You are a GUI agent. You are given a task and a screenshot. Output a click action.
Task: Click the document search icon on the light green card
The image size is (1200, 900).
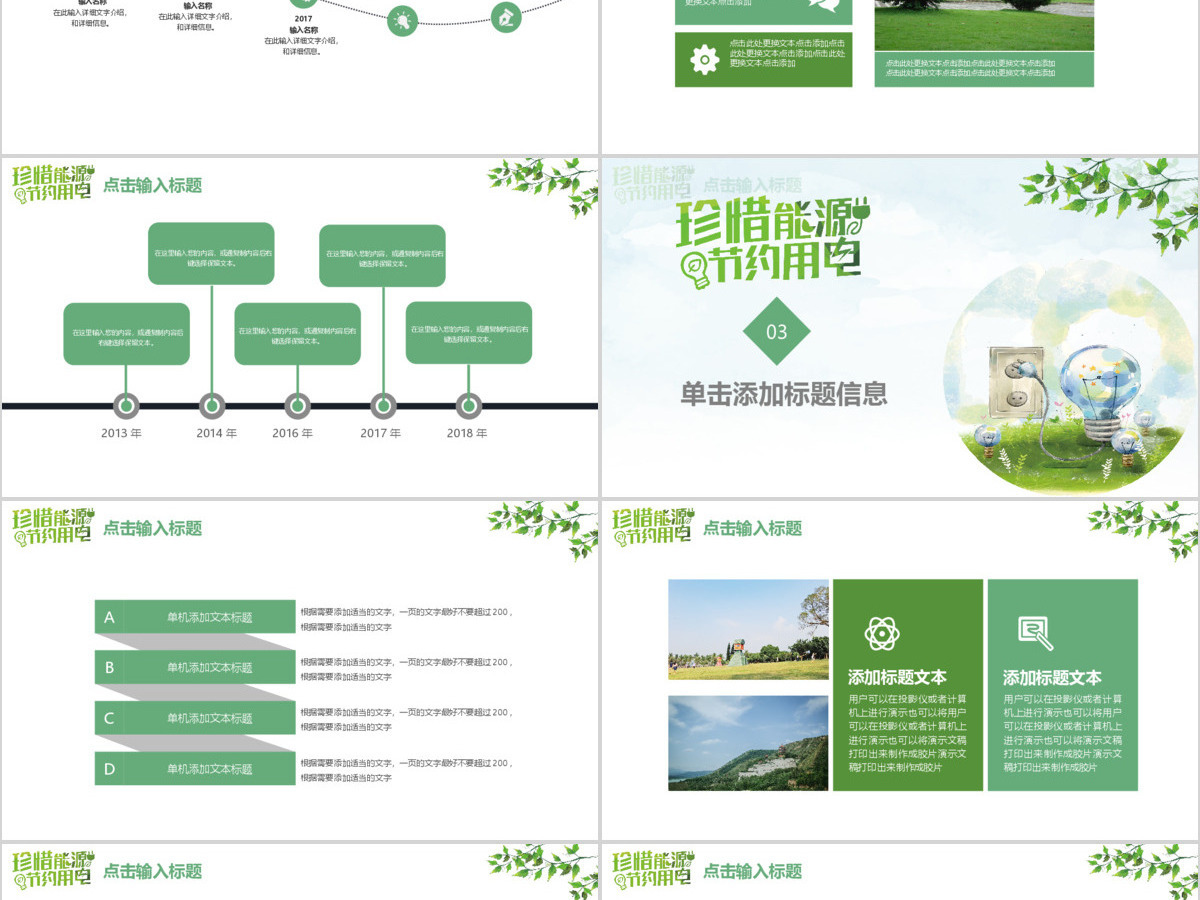click(x=1036, y=632)
